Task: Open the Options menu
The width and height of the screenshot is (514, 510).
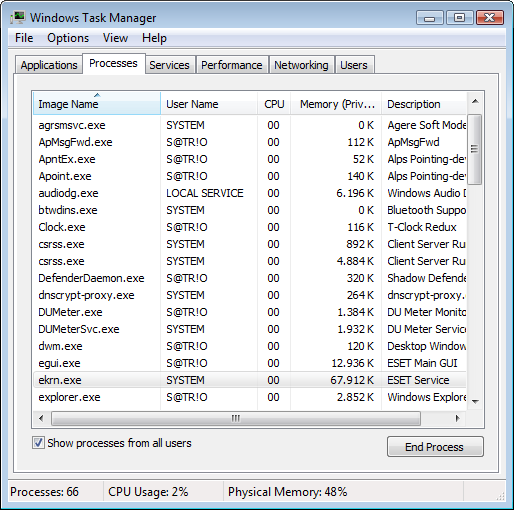Action: point(68,38)
